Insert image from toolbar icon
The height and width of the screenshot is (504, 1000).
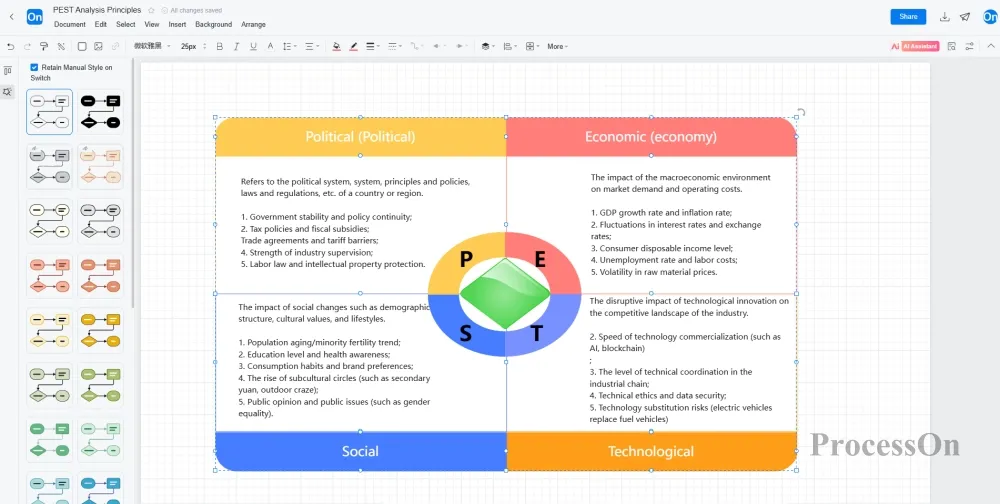point(98,46)
